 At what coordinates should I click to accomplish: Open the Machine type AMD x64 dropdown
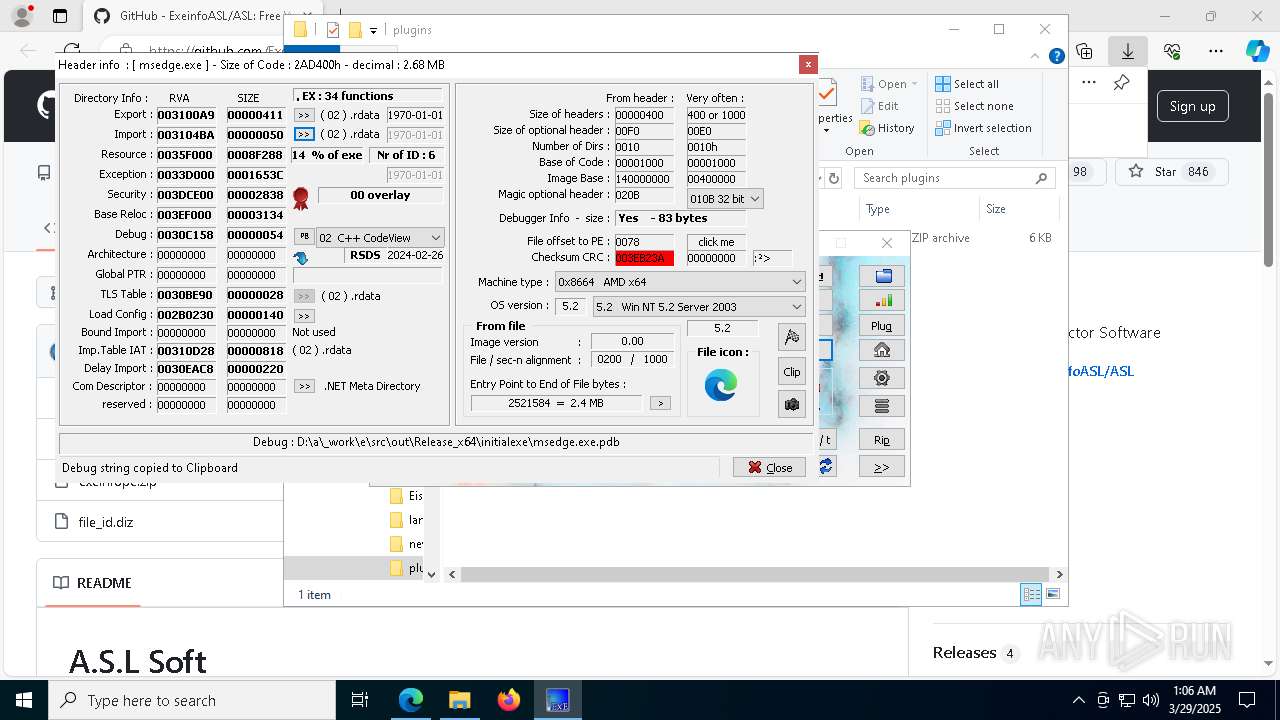tap(680, 282)
